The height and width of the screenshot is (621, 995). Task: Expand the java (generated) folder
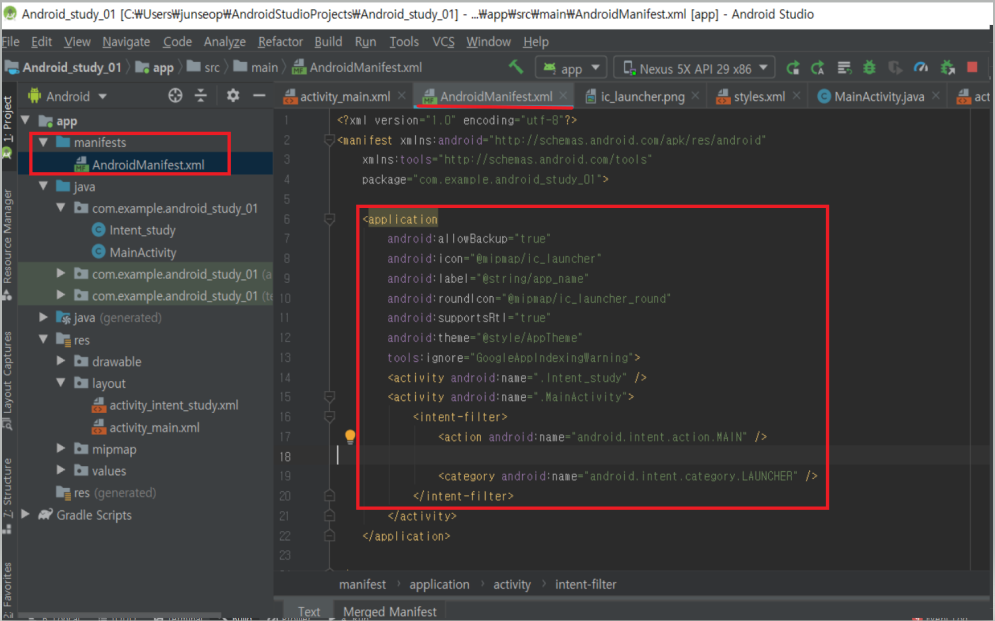[43, 317]
